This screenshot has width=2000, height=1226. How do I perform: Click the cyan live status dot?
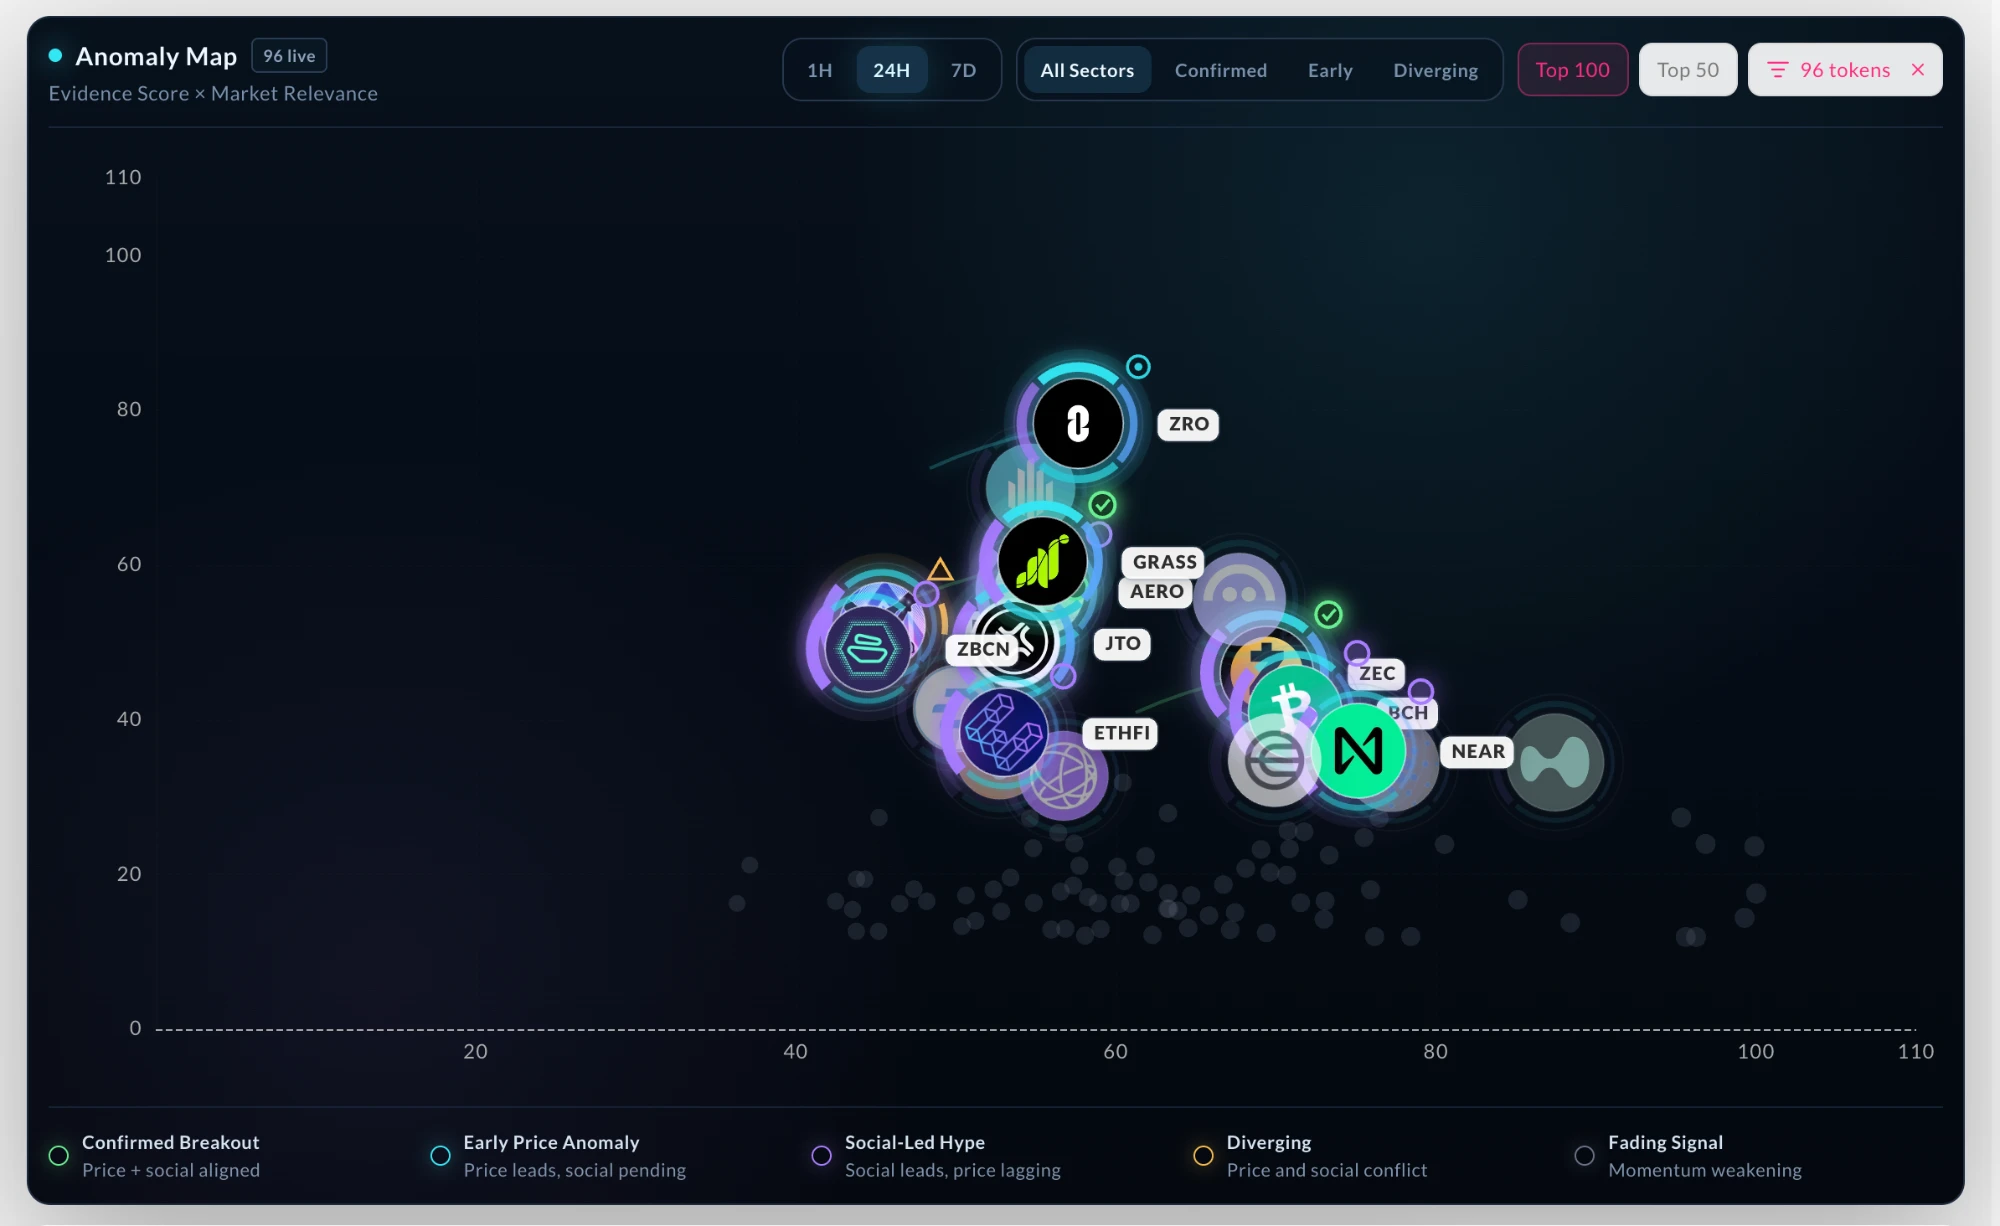tap(55, 55)
